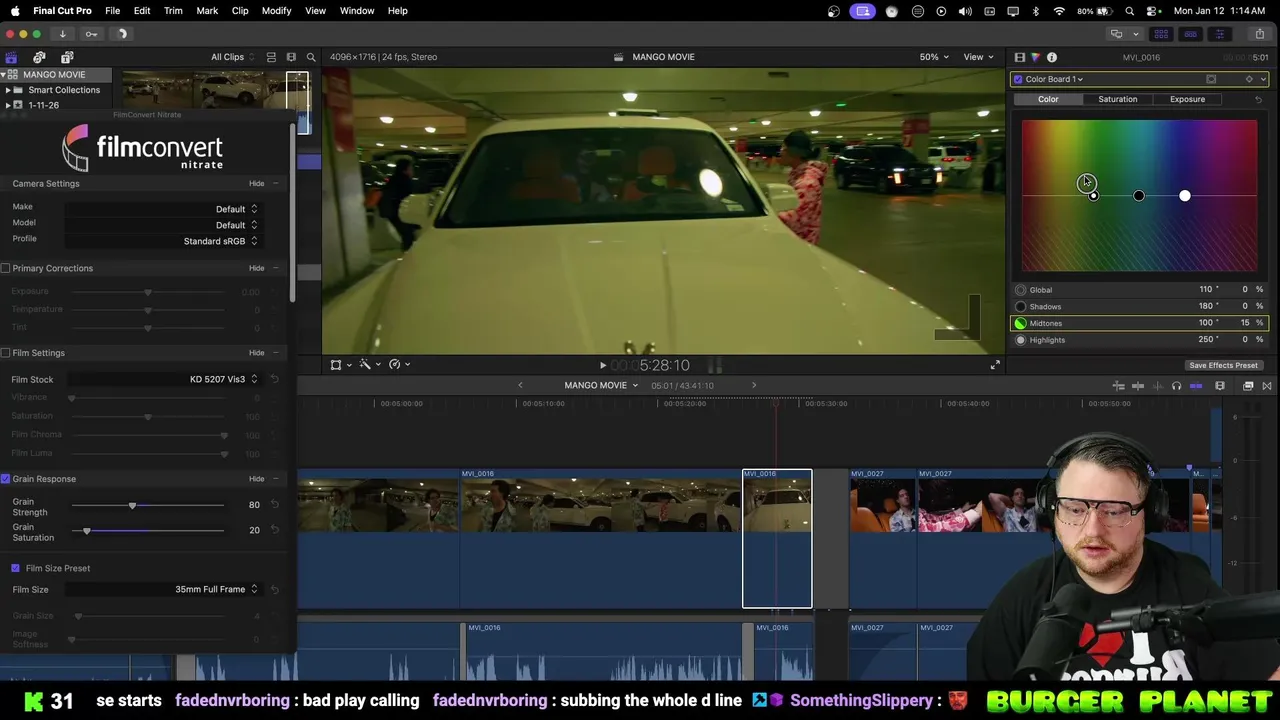The image size is (1280, 720).
Task: Add keyframe diamond on Color Board
Action: click(1249, 79)
